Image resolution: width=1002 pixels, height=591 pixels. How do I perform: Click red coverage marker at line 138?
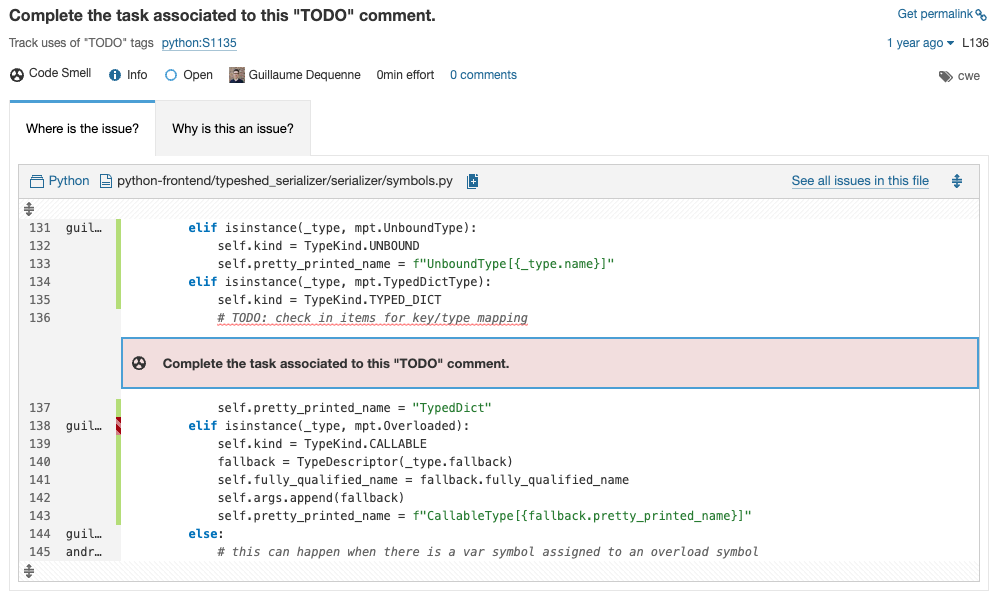118,426
